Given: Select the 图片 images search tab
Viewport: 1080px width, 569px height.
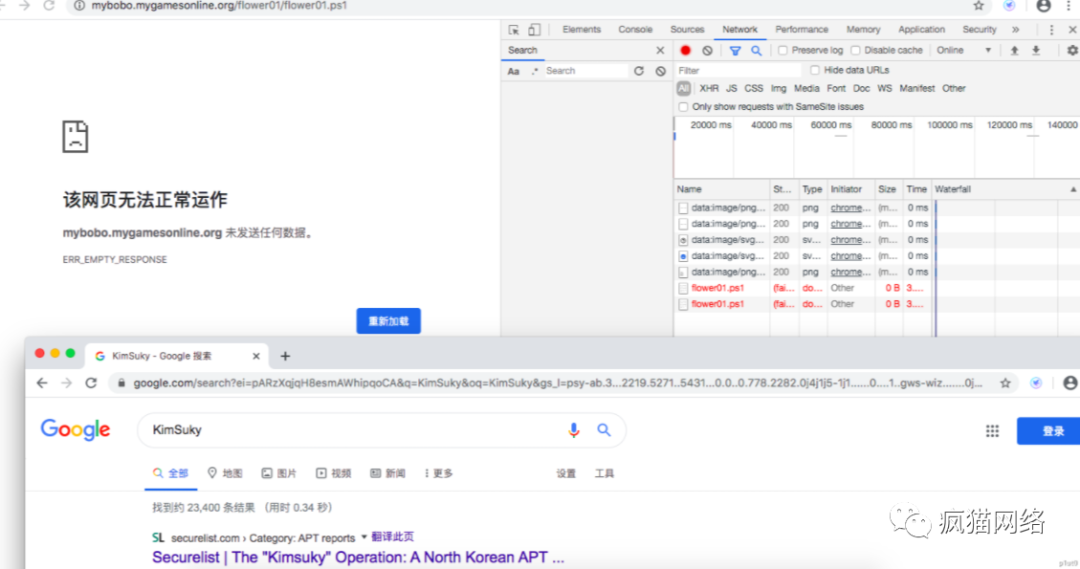Looking at the screenshot, I should 279,473.
